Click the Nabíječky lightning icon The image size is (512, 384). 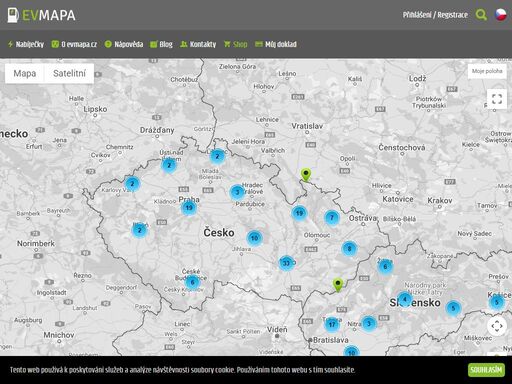click(x=10, y=44)
